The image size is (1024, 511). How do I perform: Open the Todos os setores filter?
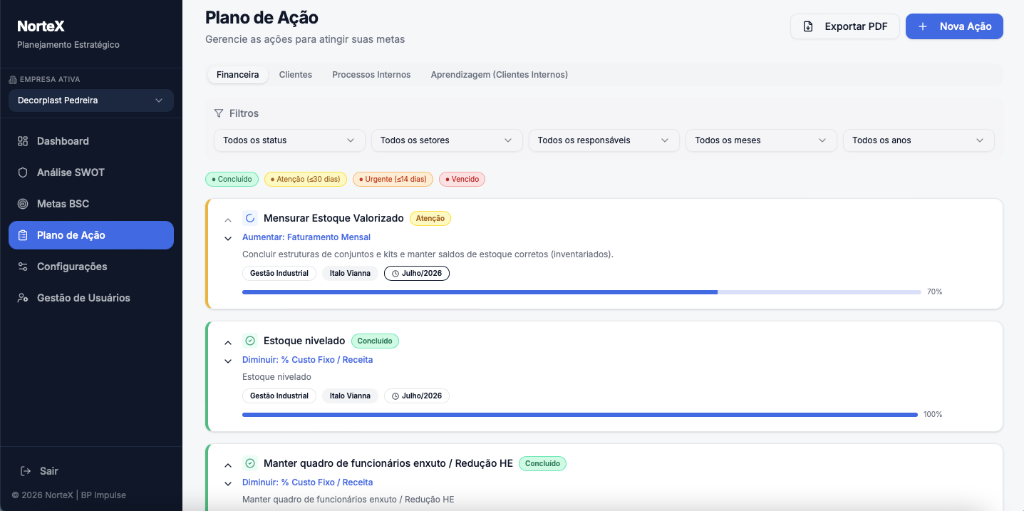447,140
